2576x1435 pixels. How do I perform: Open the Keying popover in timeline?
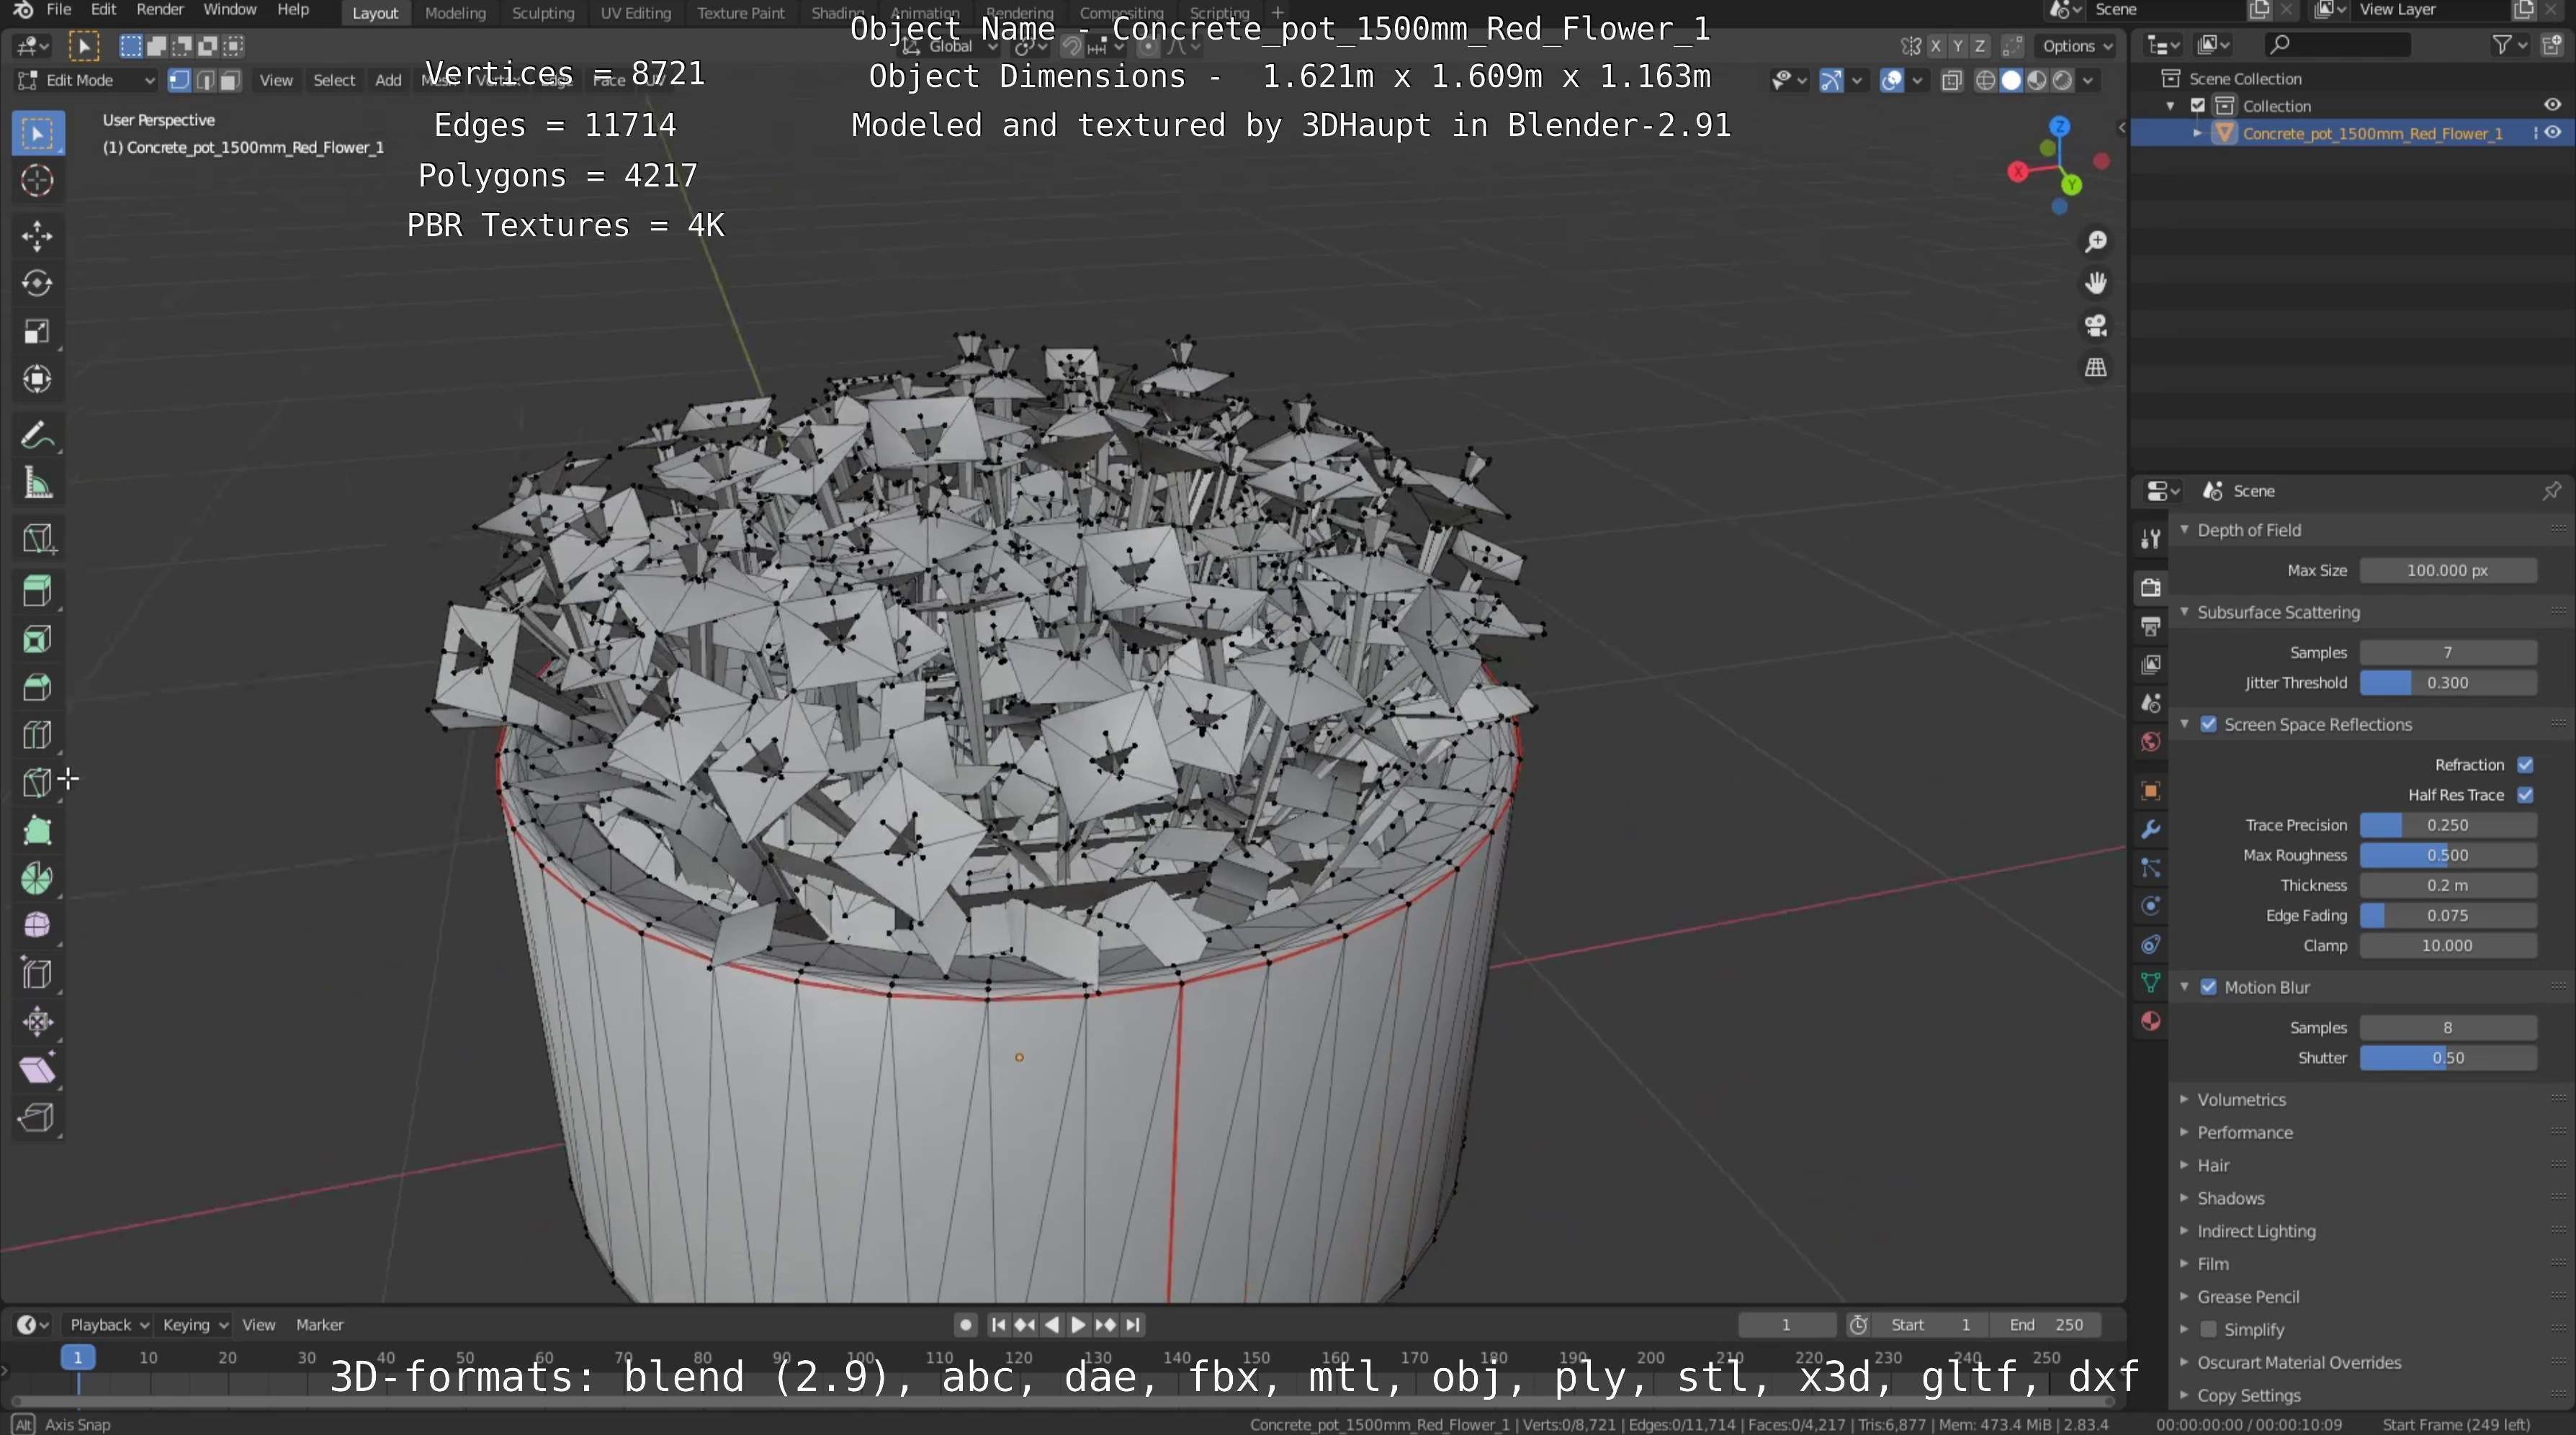[194, 1325]
